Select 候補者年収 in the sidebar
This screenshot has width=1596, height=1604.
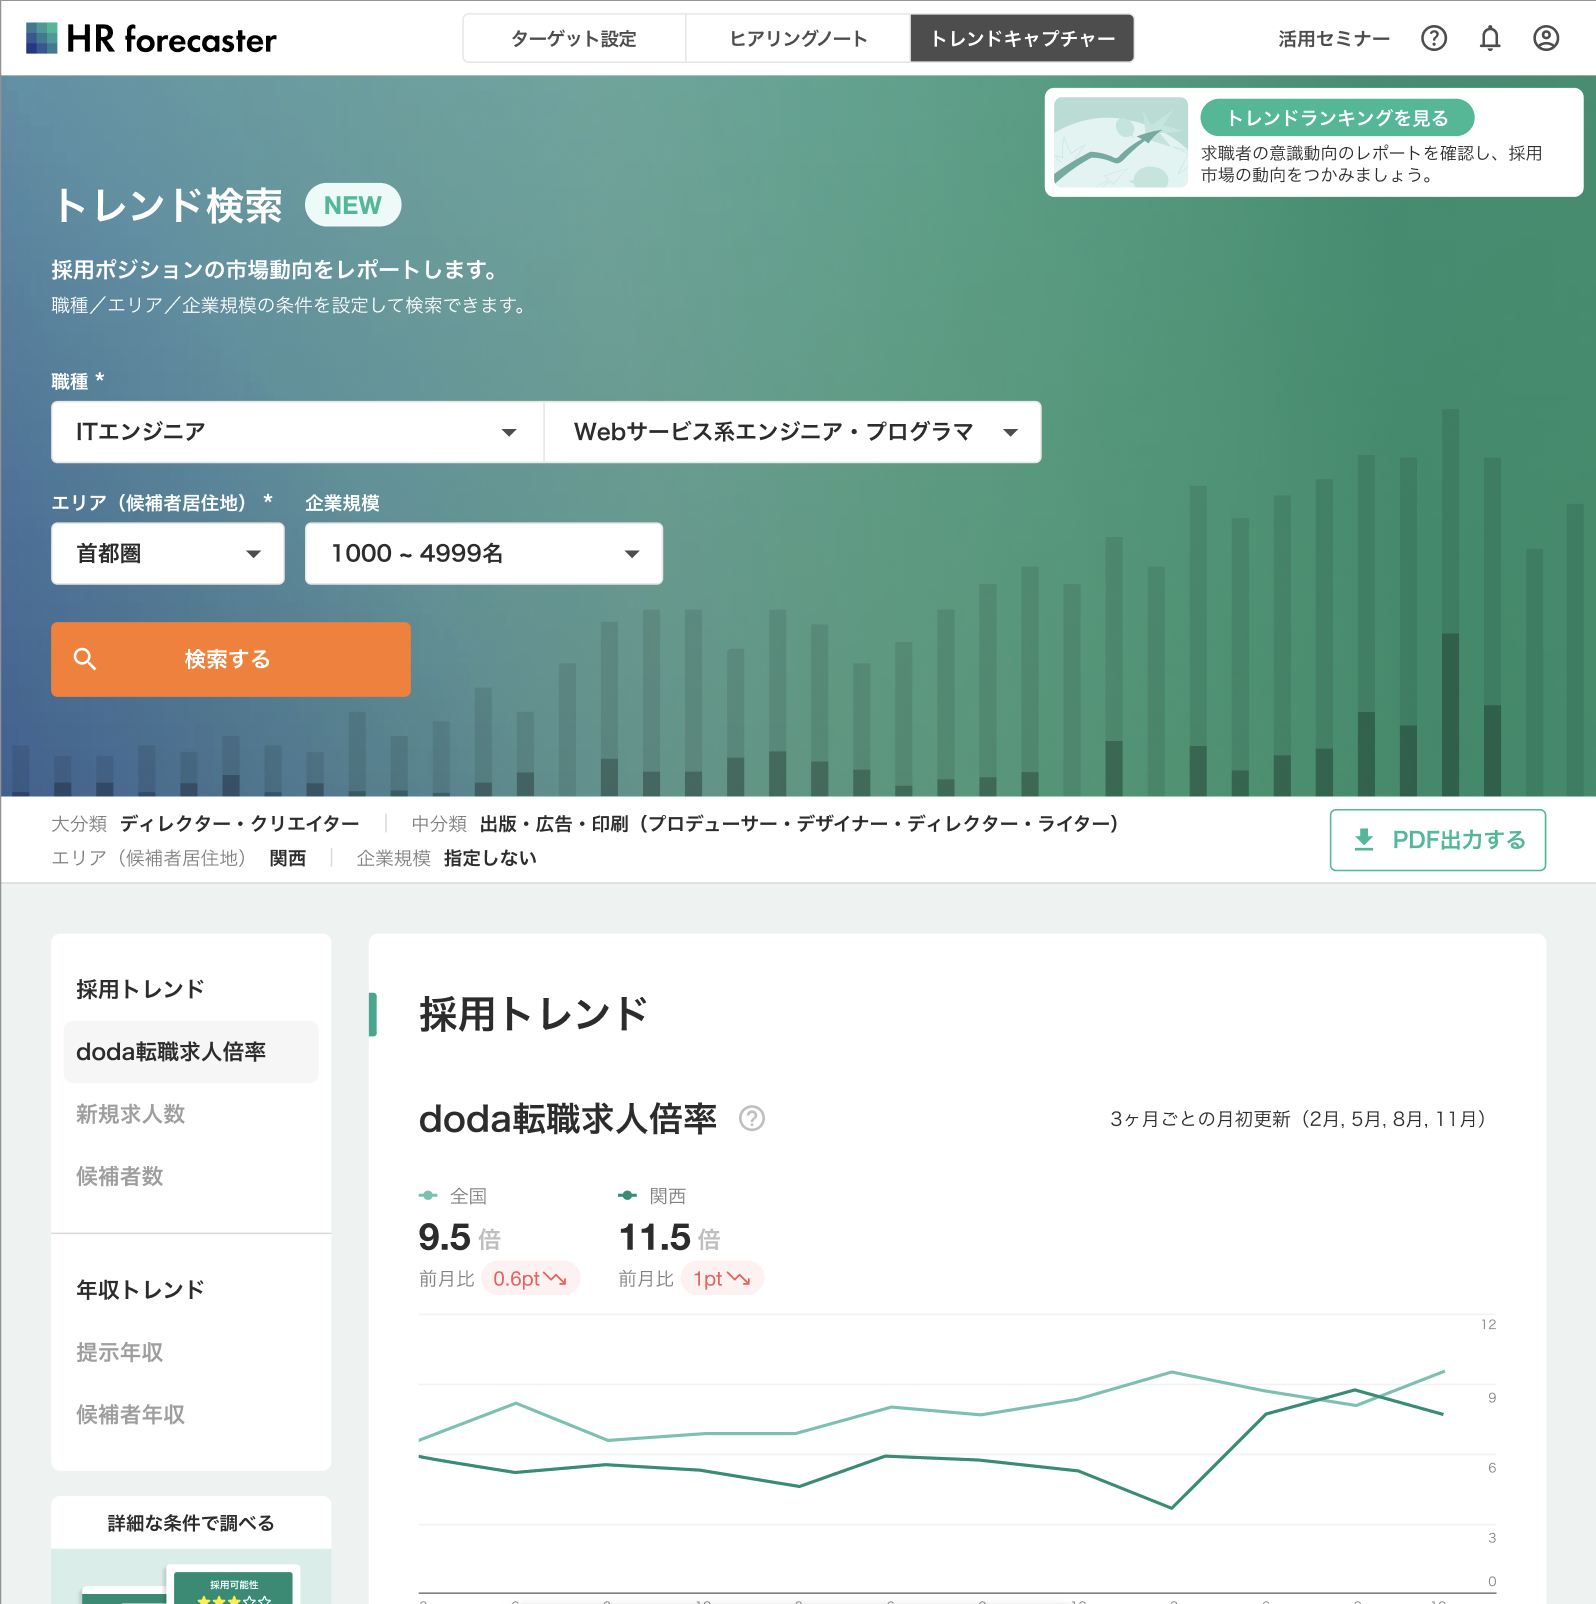[131, 1414]
